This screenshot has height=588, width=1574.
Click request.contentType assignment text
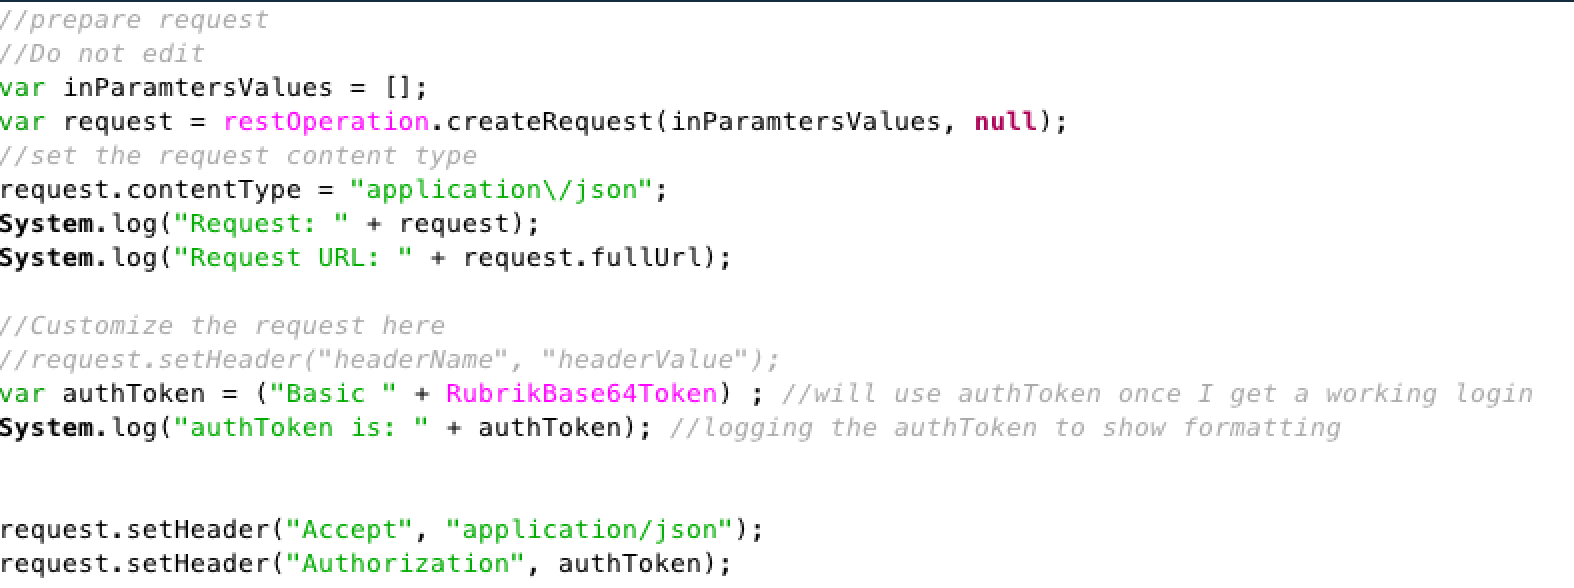(150, 190)
